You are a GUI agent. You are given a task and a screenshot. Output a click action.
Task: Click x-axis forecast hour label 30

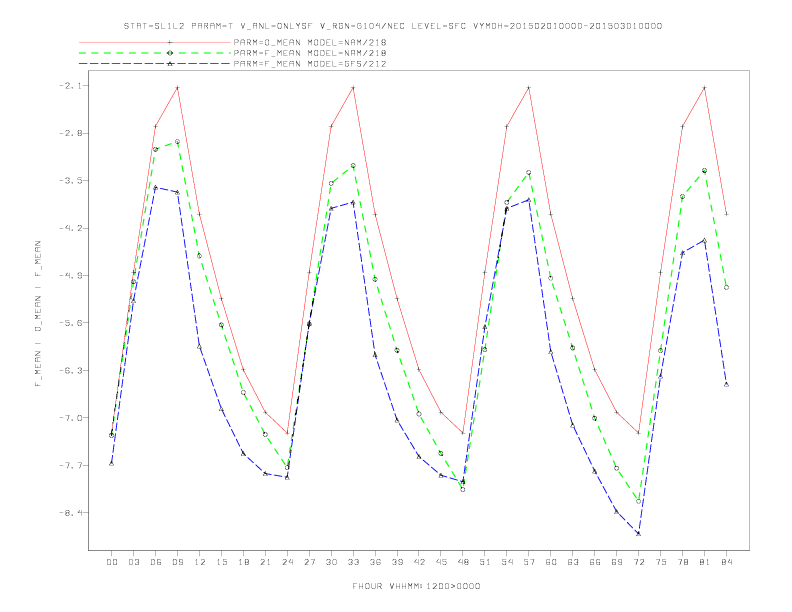(x=331, y=562)
